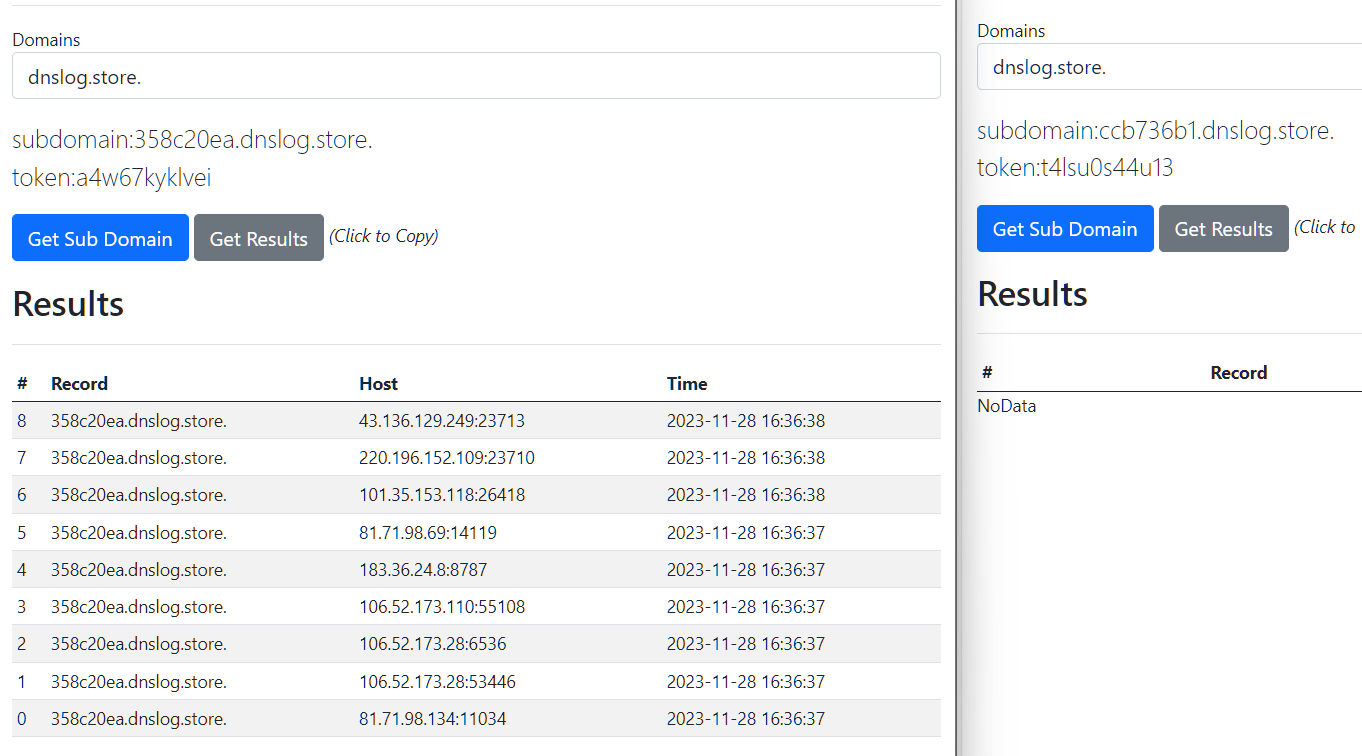
Task: Click Get Sub Domain below token a4w67kyklvei
Action: (100, 238)
